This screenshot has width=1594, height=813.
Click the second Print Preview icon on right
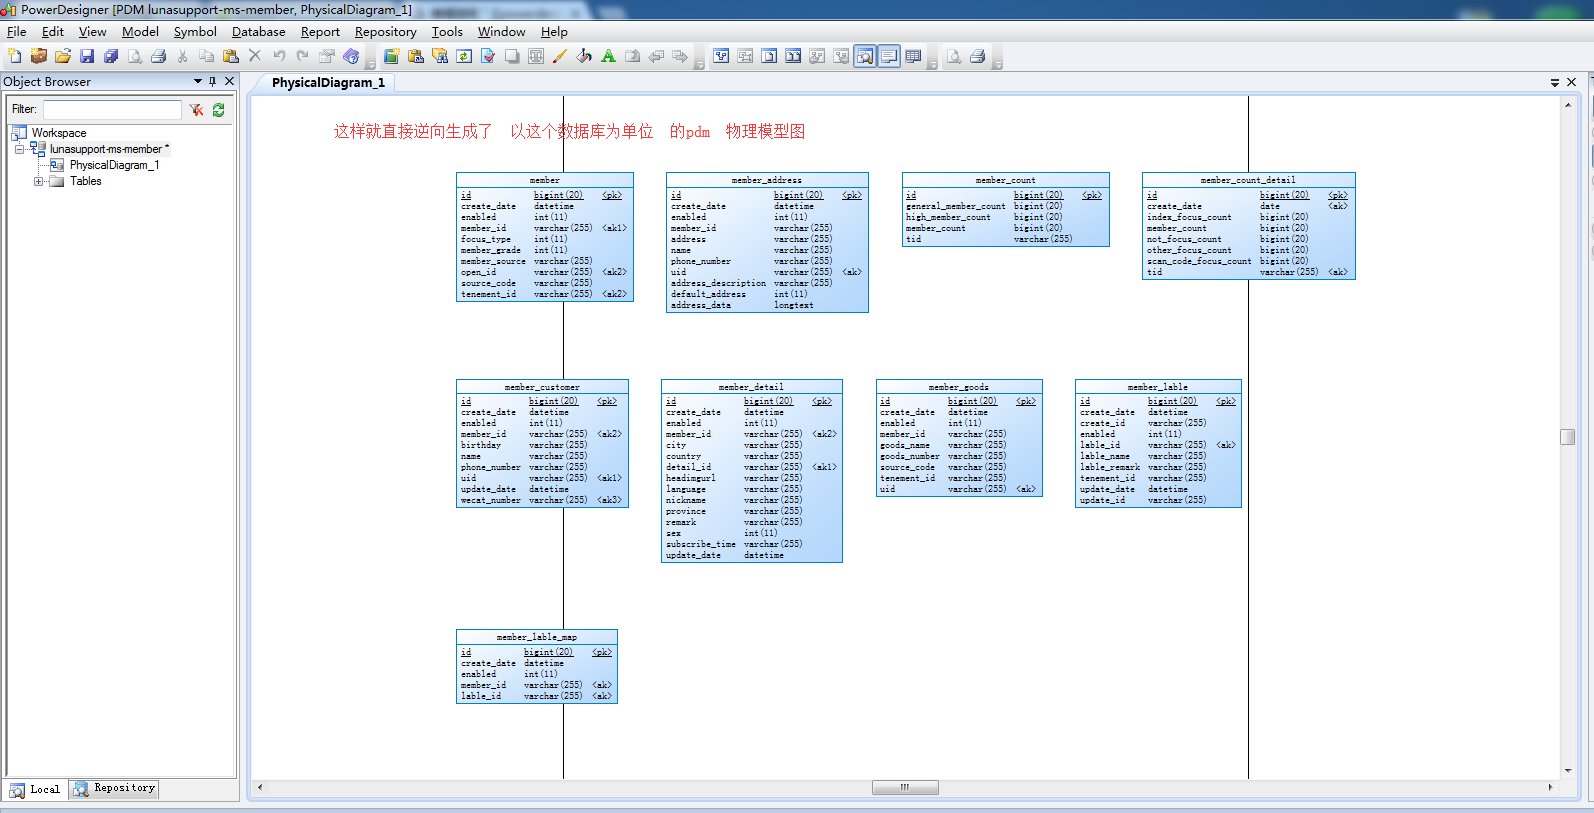tap(954, 56)
